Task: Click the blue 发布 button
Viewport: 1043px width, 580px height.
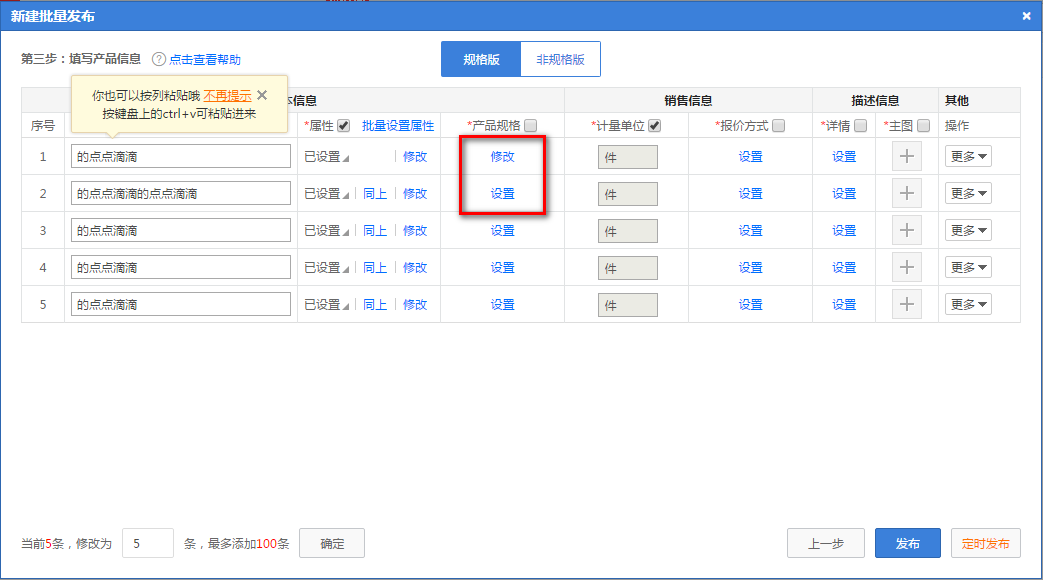Action: tap(907, 544)
